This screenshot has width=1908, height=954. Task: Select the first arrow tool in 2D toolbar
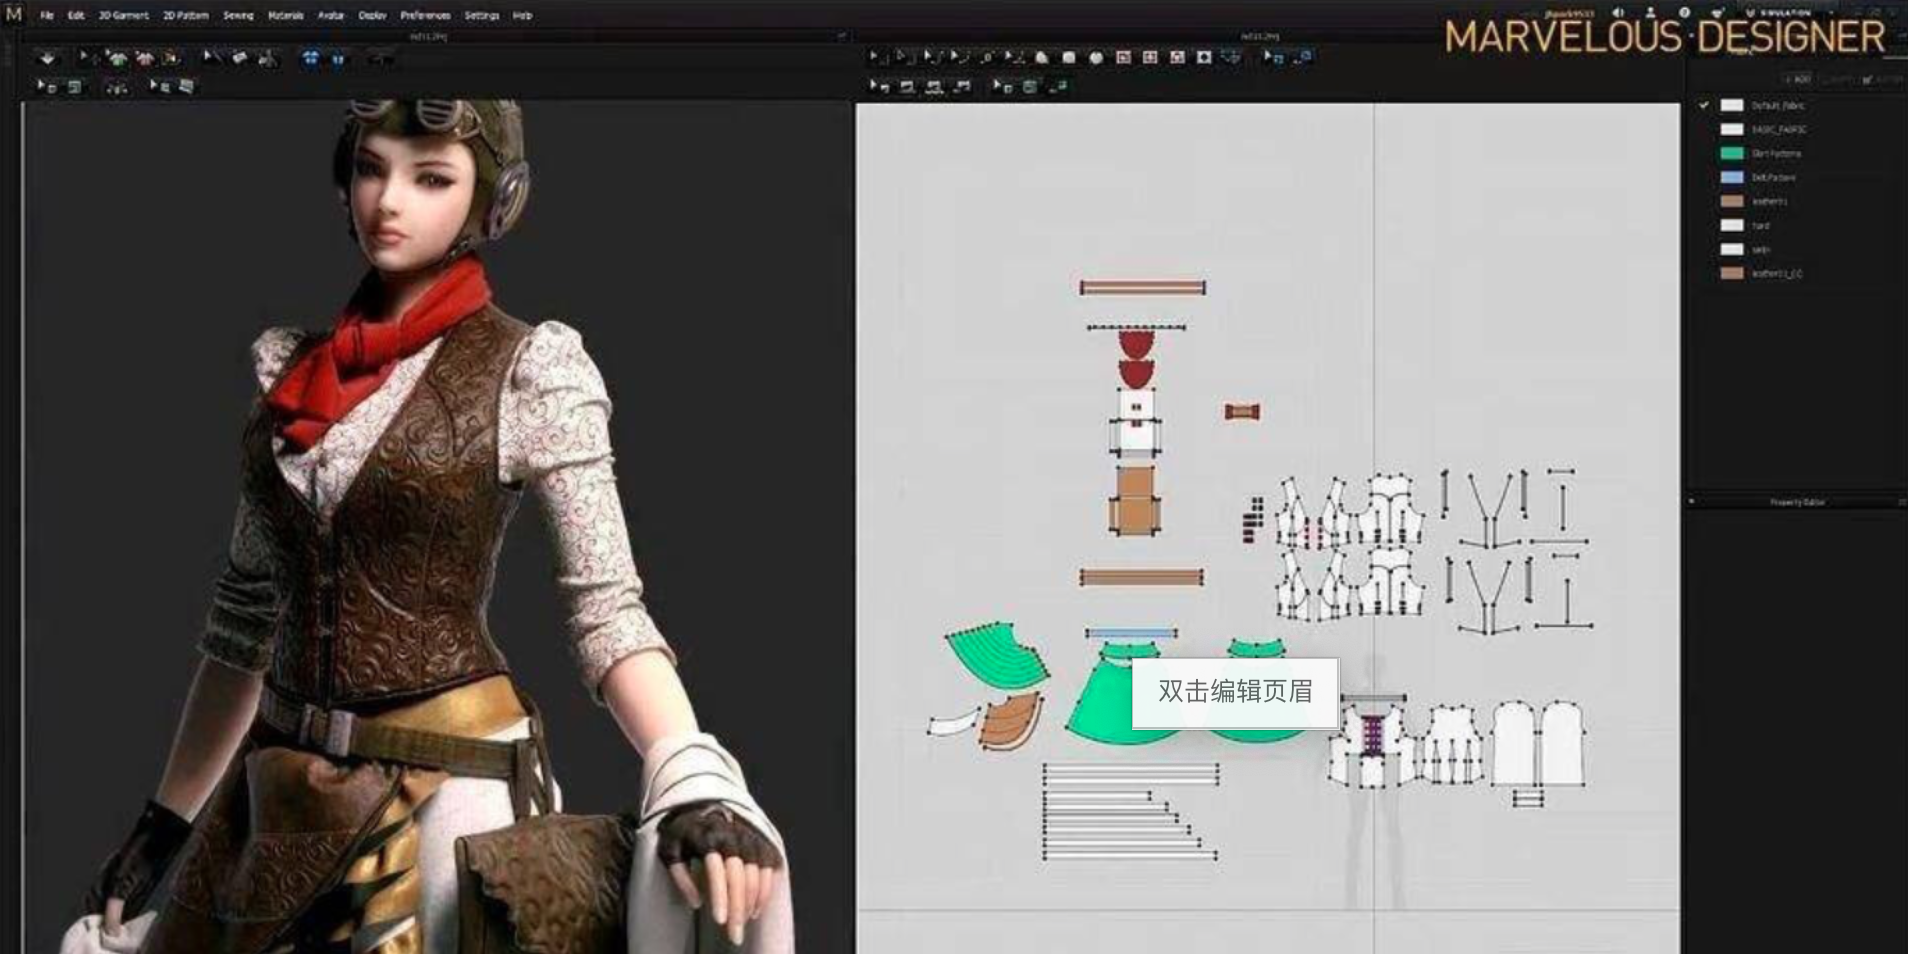pos(878,57)
